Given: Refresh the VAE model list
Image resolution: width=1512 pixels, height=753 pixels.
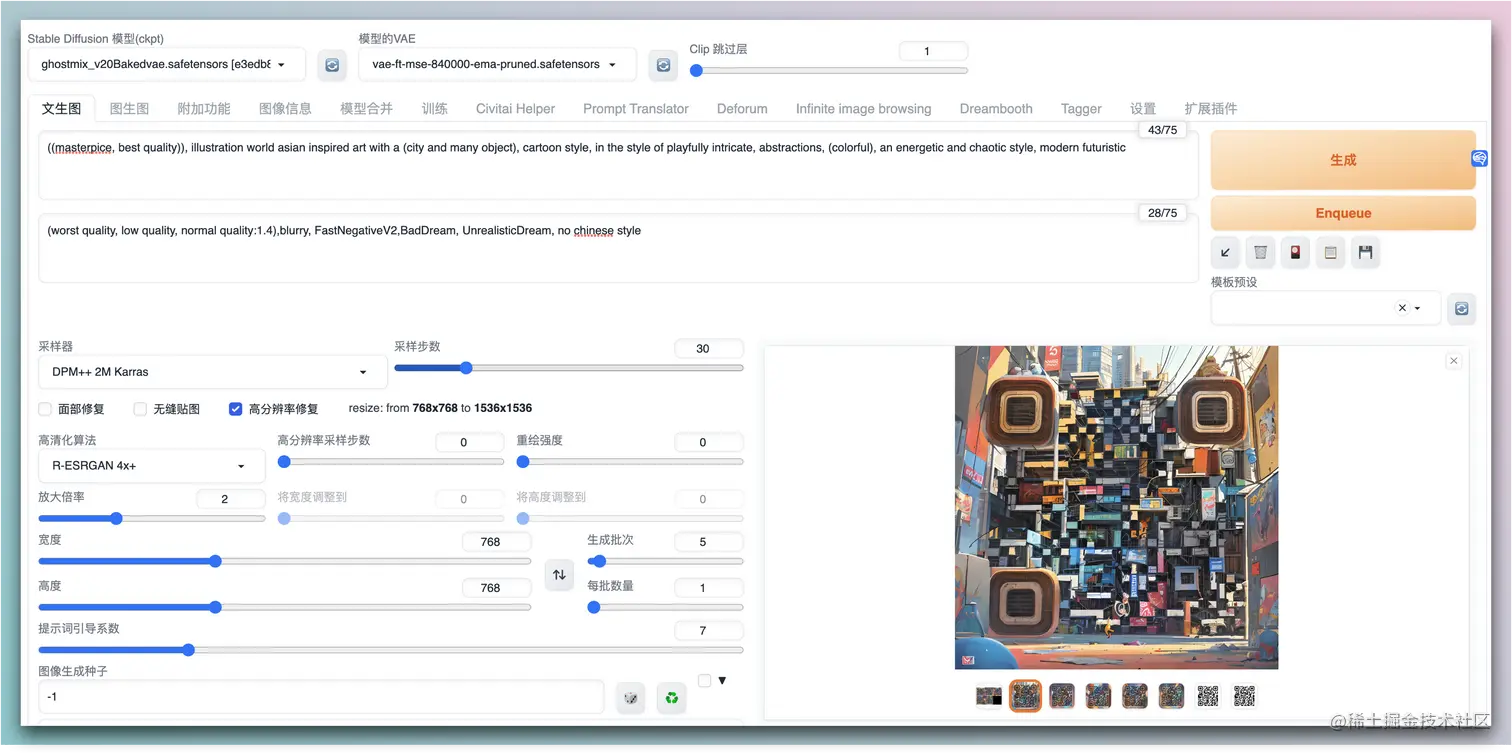Looking at the screenshot, I should [x=663, y=64].
